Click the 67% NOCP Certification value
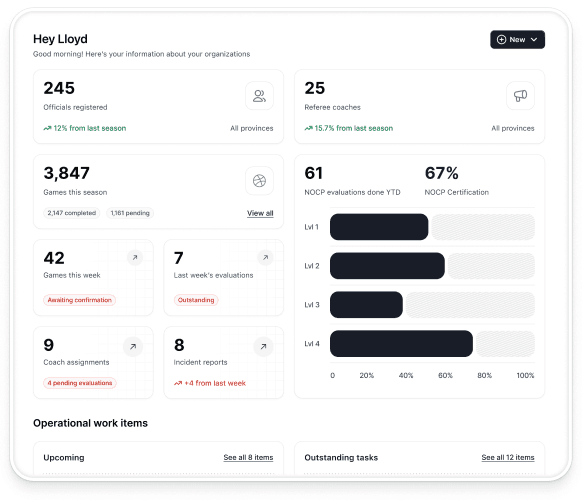Screen dimensions: 582x500 tap(442, 173)
